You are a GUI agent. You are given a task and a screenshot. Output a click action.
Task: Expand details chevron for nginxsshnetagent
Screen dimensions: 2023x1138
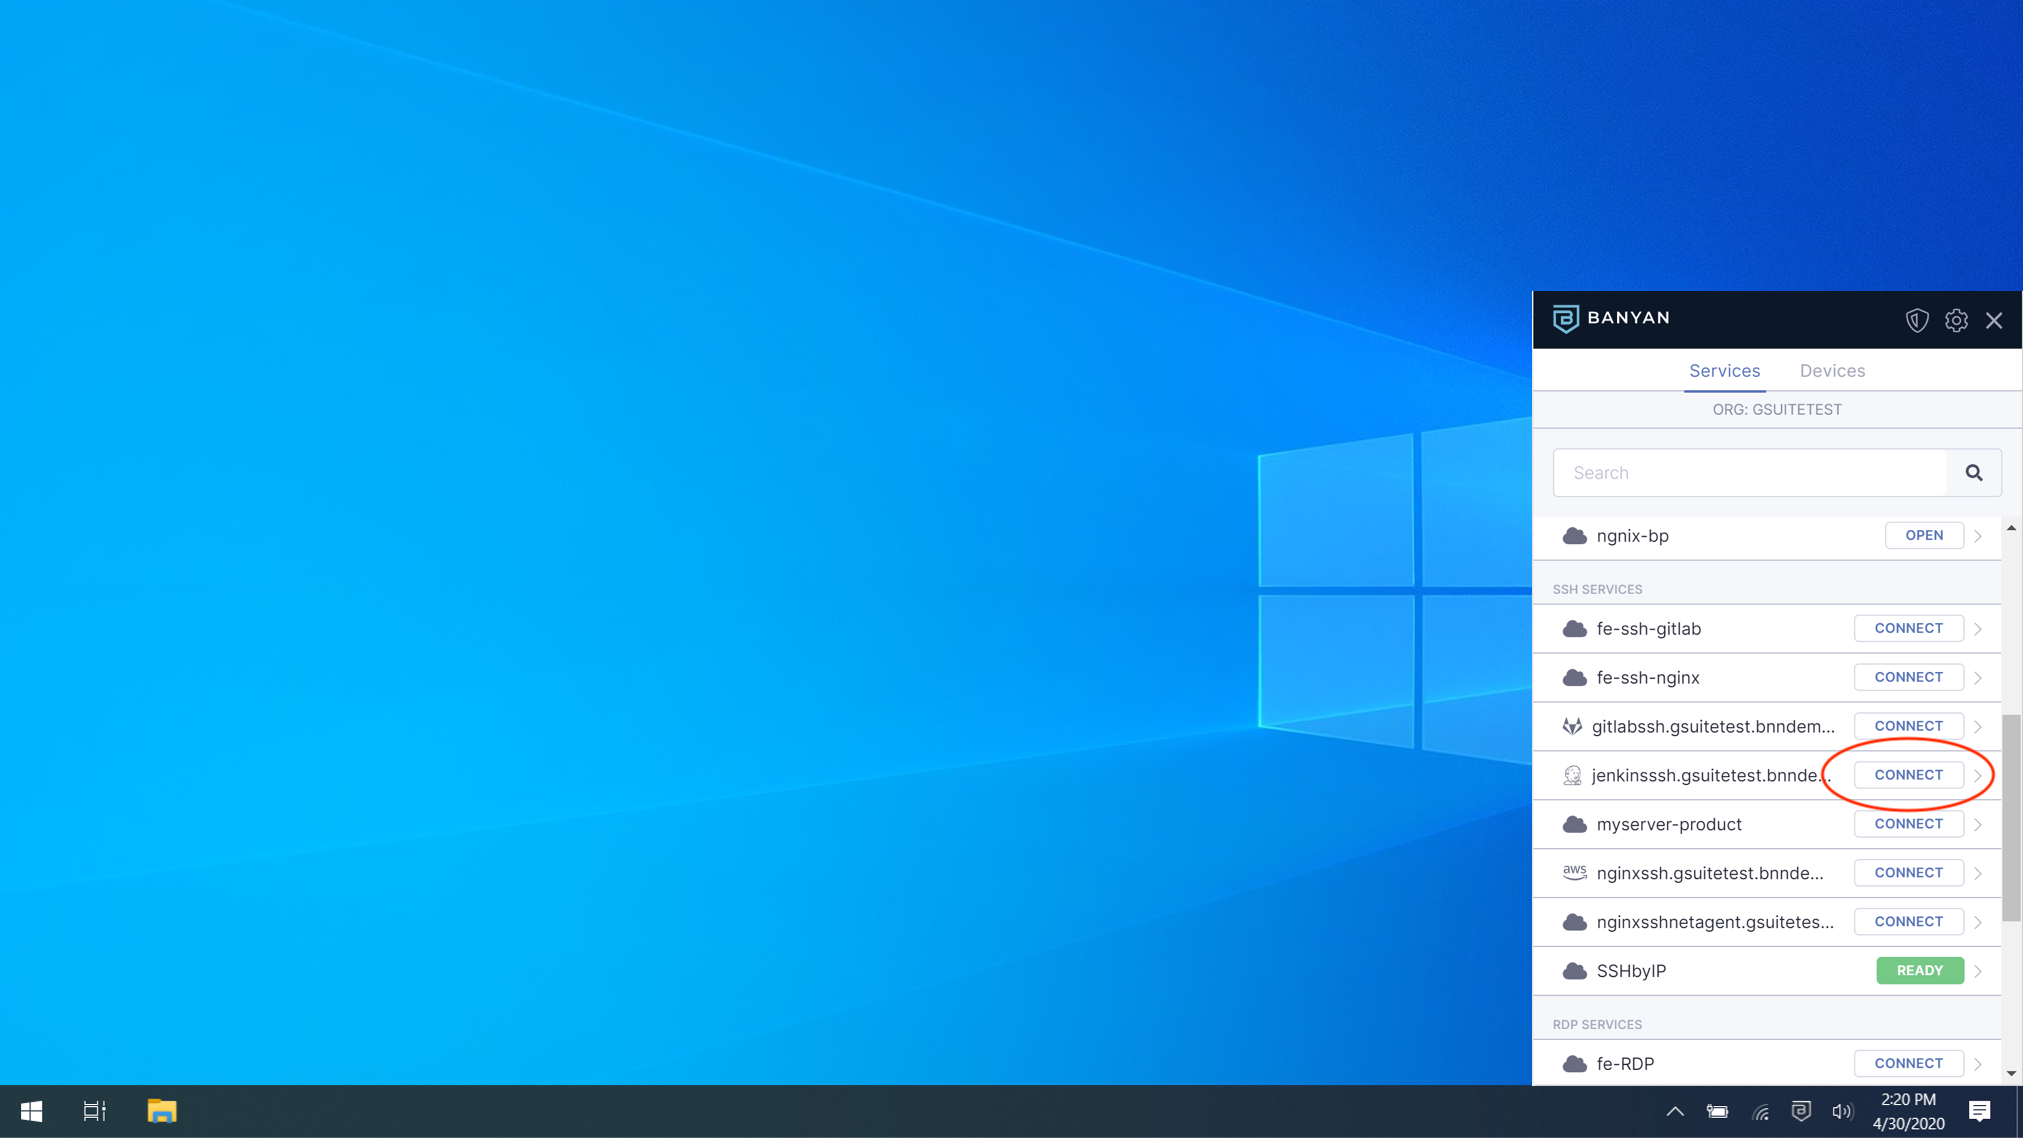pyautogui.click(x=1978, y=922)
